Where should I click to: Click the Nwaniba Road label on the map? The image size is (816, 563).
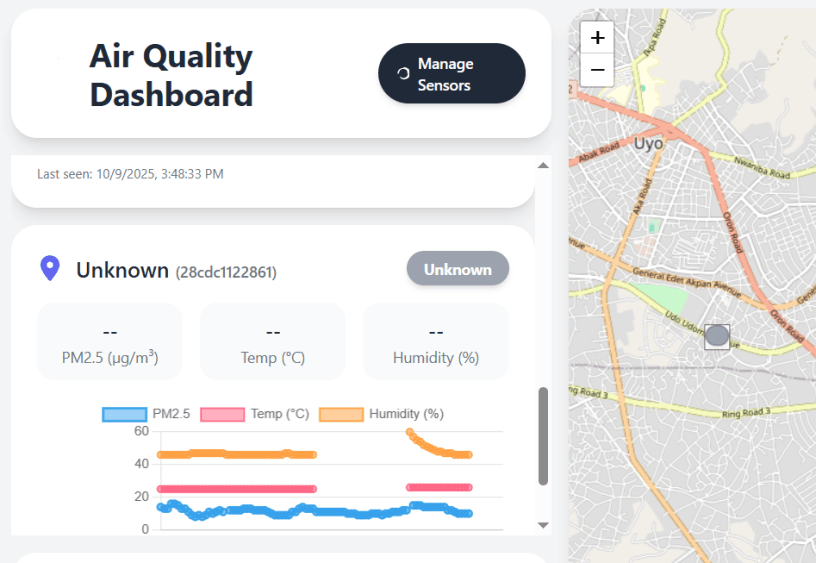762,168
